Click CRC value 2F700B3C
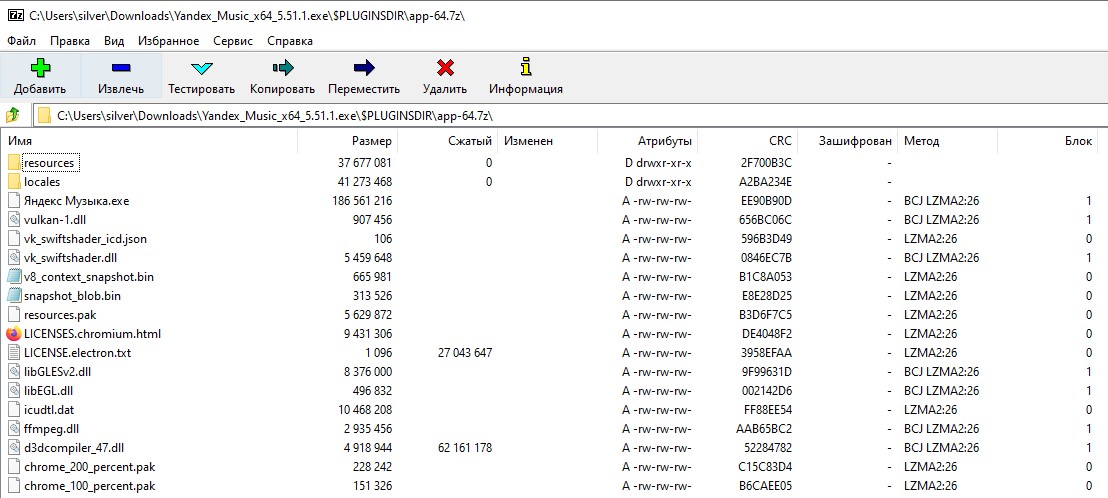Image resolution: width=1108 pixels, height=498 pixels. click(767, 163)
